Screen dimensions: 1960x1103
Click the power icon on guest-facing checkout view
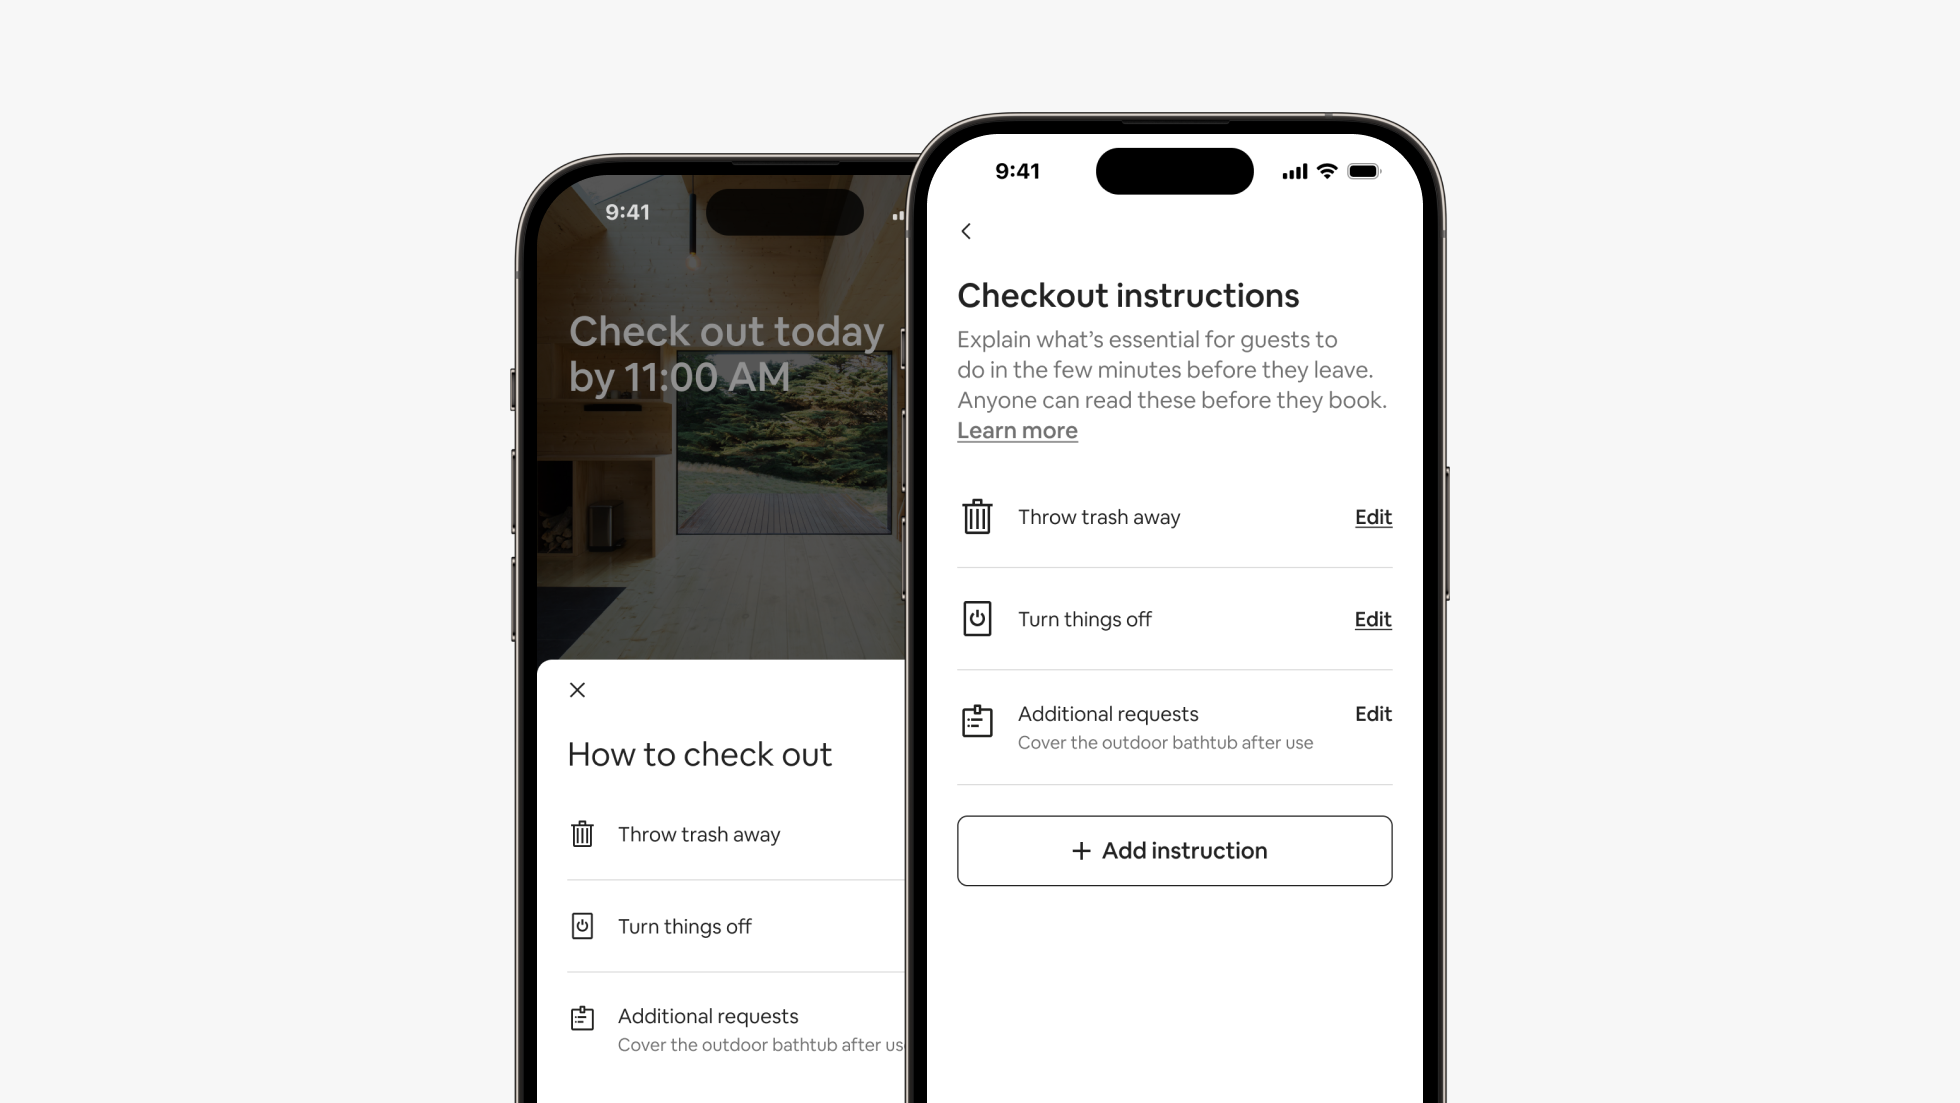pos(582,925)
